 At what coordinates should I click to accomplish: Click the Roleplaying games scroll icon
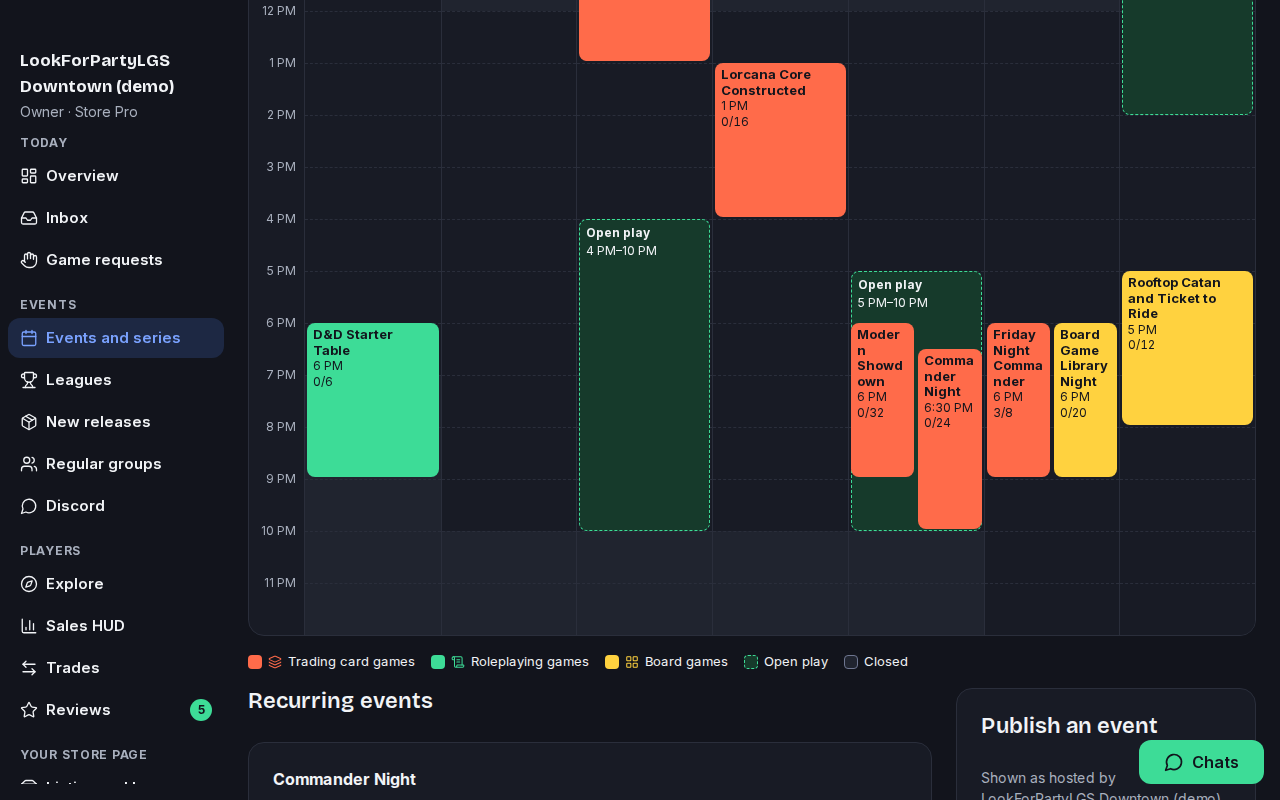click(x=458, y=662)
